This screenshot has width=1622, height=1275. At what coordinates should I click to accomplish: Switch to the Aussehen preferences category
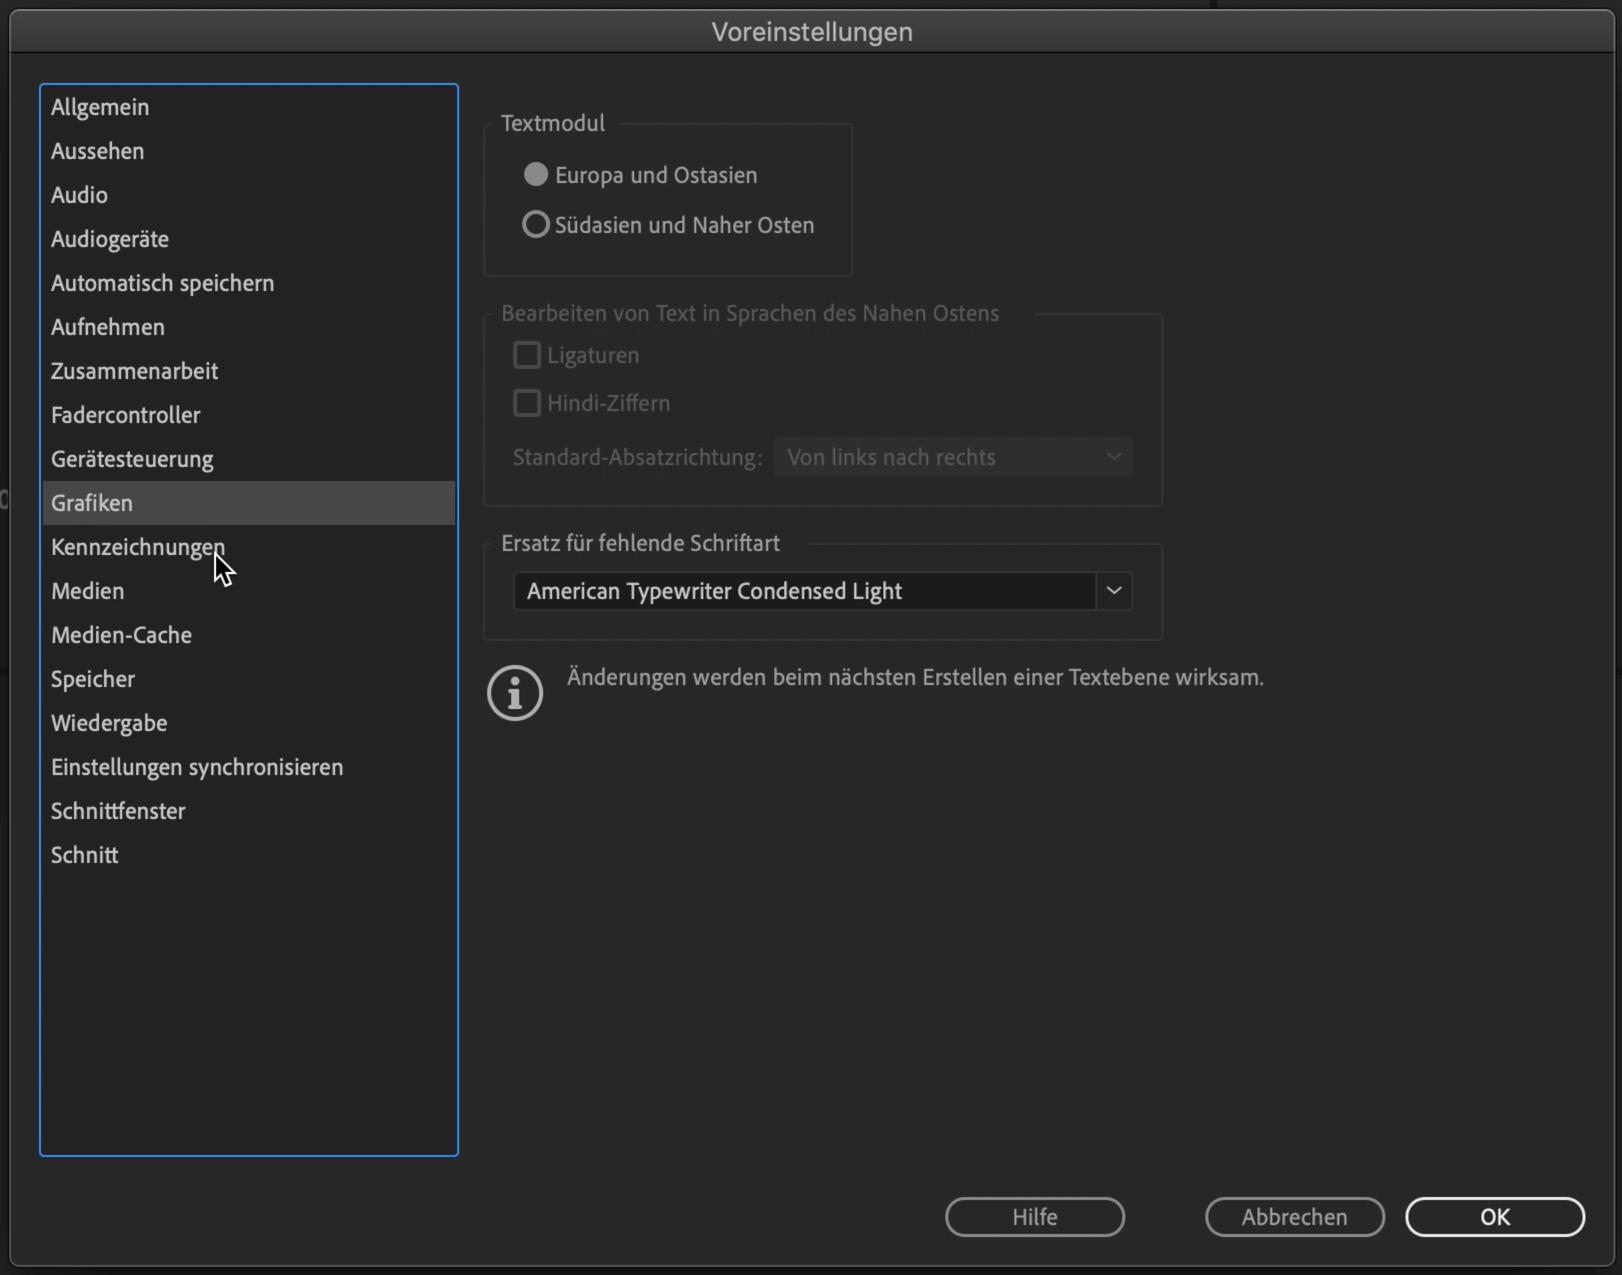coord(98,151)
